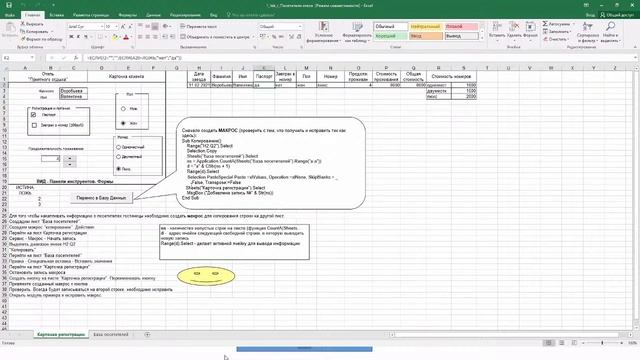
Task: Toggle underline formatting Ч
Action: [x=86, y=37]
